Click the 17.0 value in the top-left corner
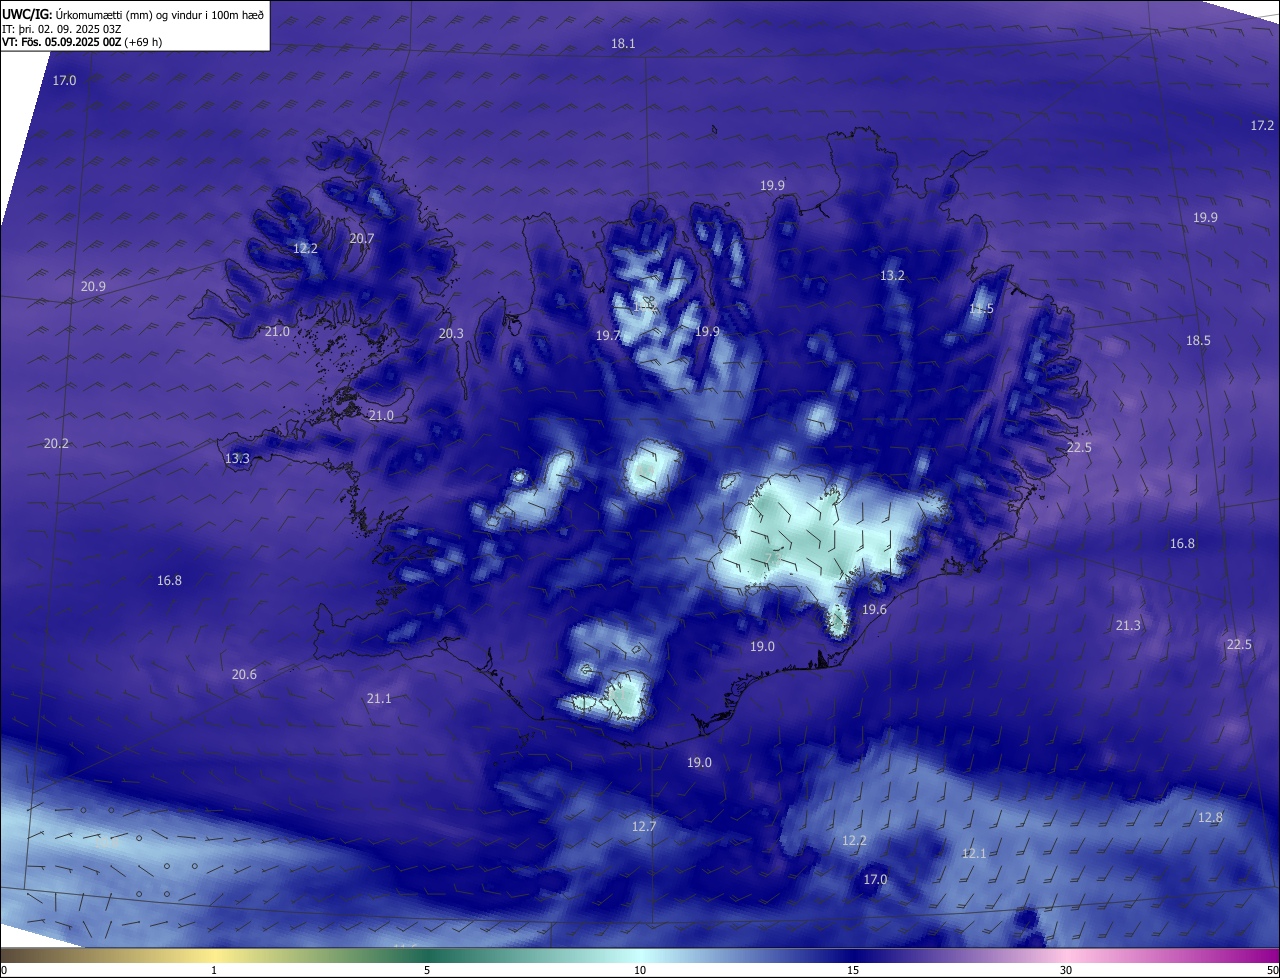 [x=64, y=80]
